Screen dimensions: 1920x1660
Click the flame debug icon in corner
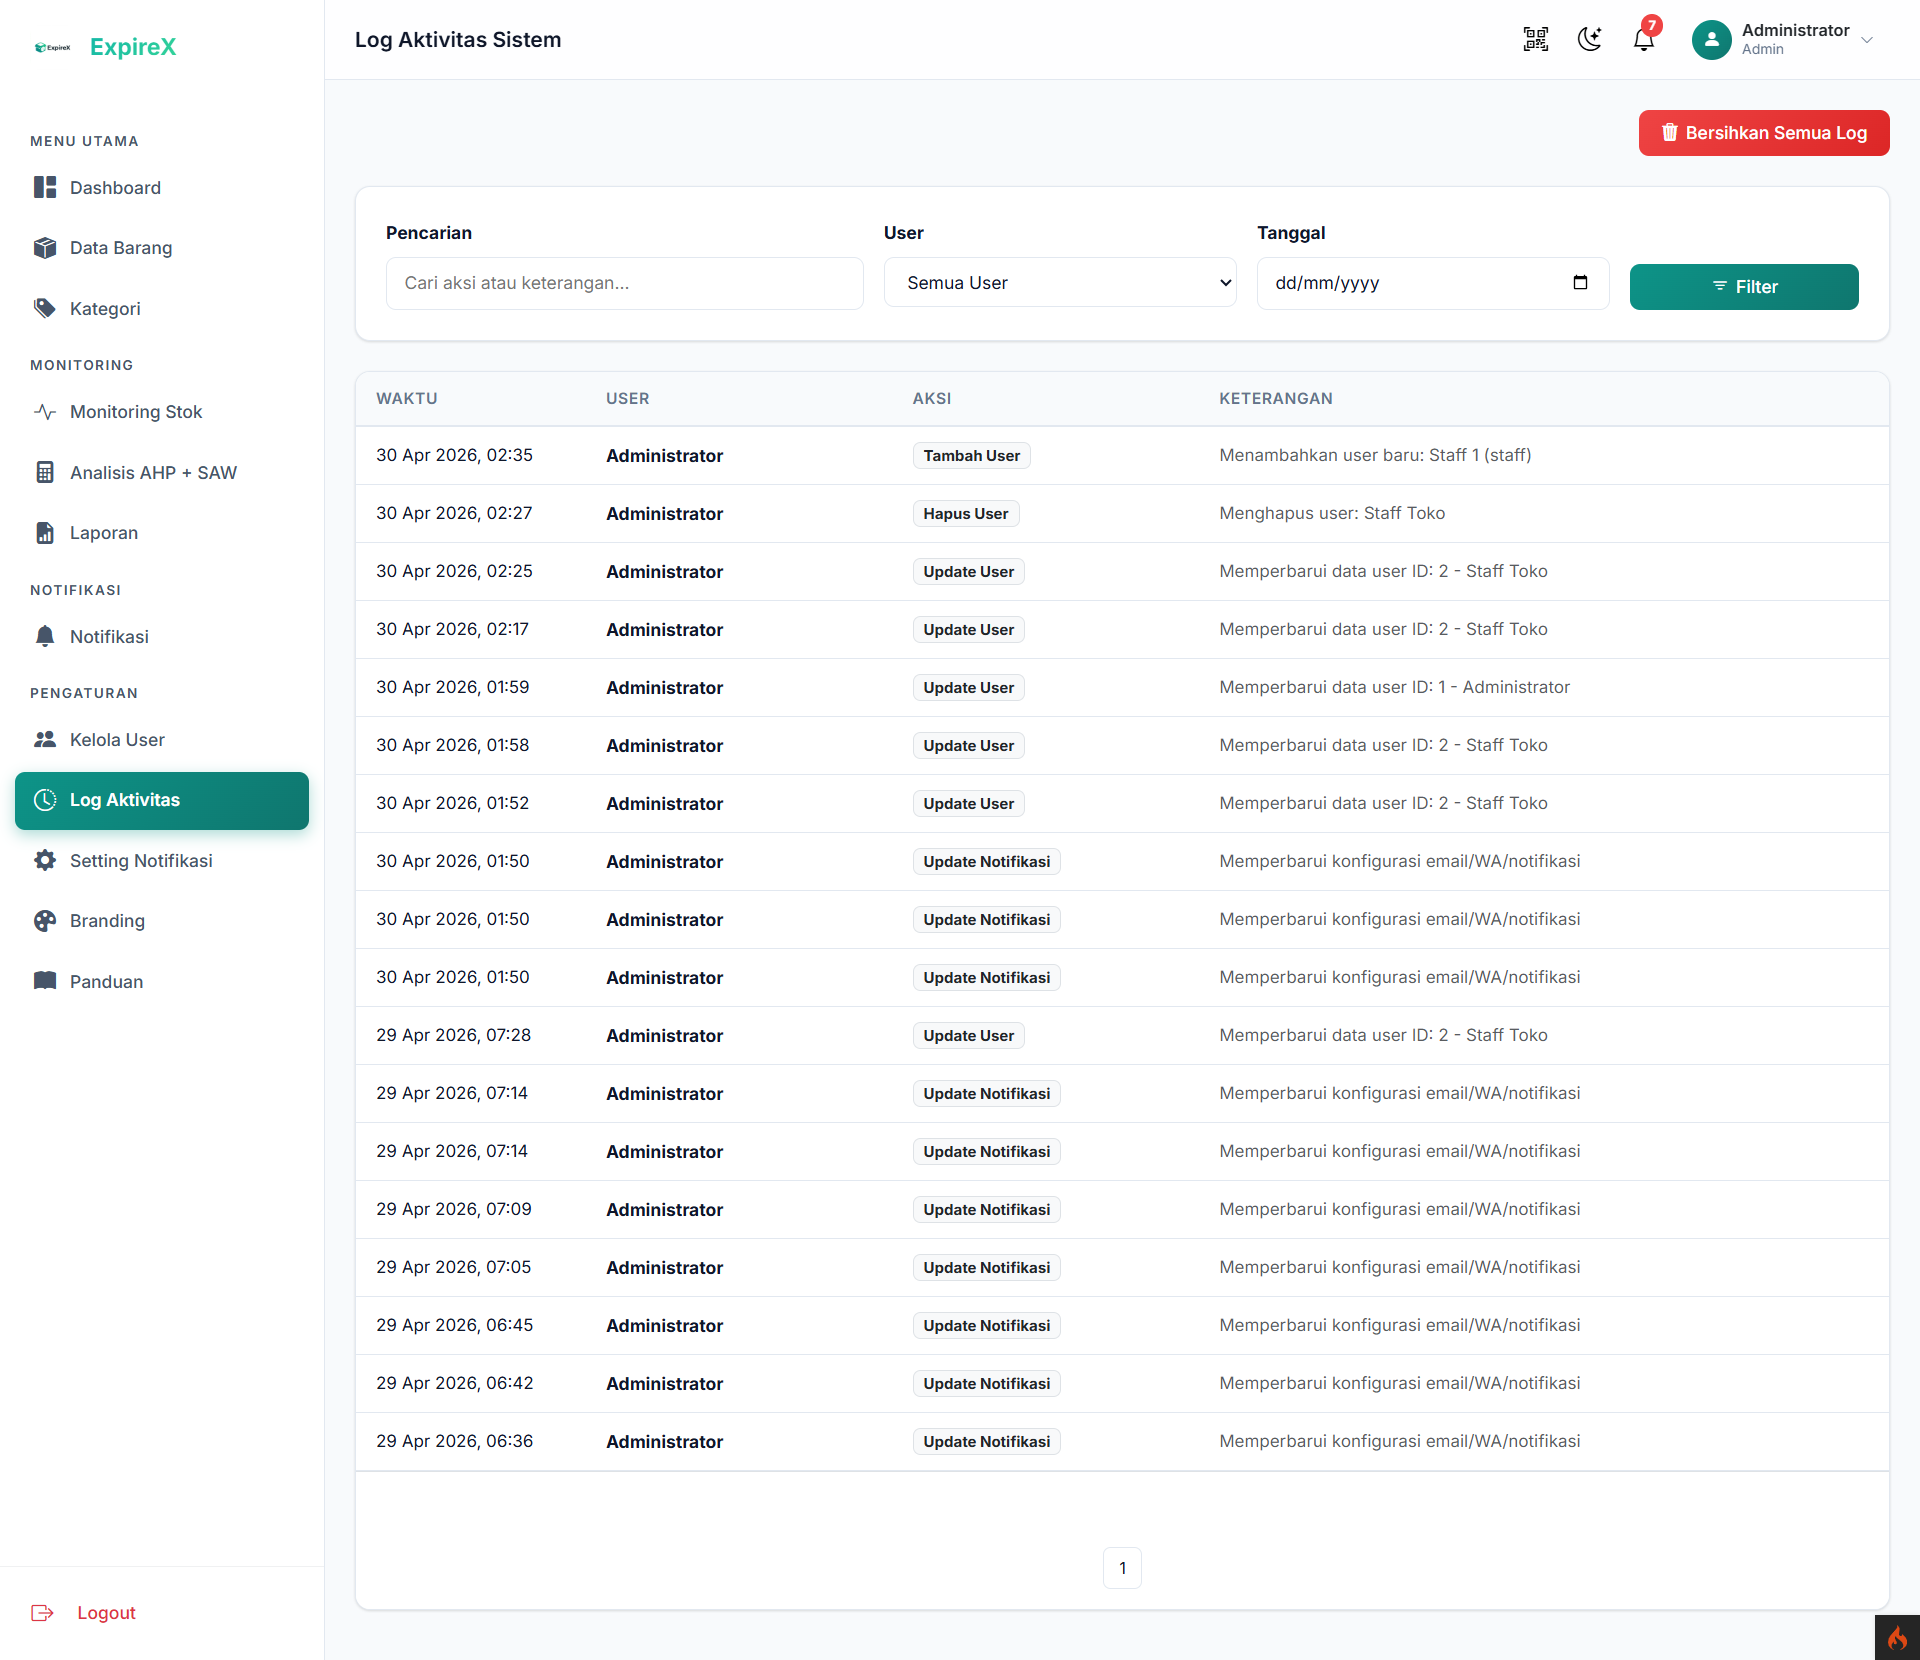[x=1897, y=1638]
